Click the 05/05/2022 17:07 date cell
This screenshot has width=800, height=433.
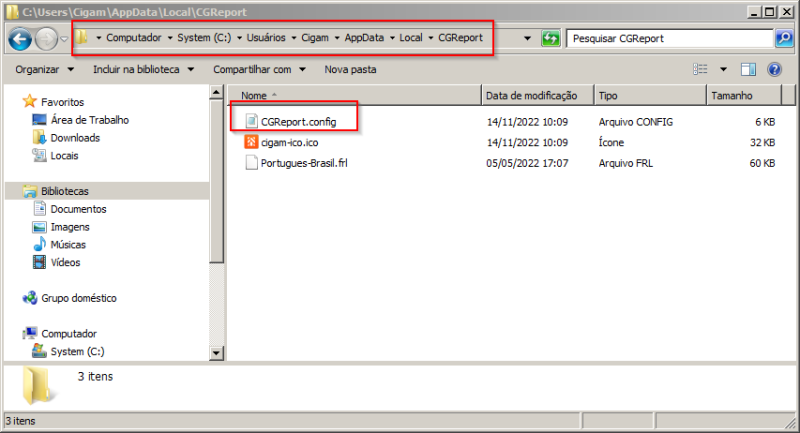pos(527,163)
